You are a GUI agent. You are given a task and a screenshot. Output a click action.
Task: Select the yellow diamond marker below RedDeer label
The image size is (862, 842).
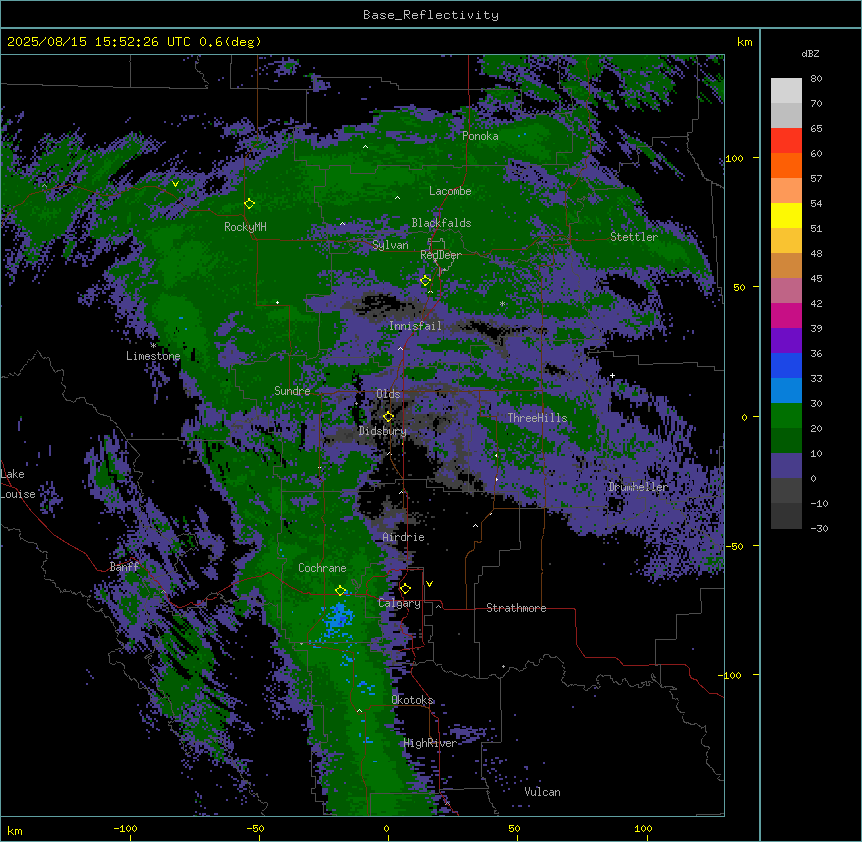click(x=426, y=281)
